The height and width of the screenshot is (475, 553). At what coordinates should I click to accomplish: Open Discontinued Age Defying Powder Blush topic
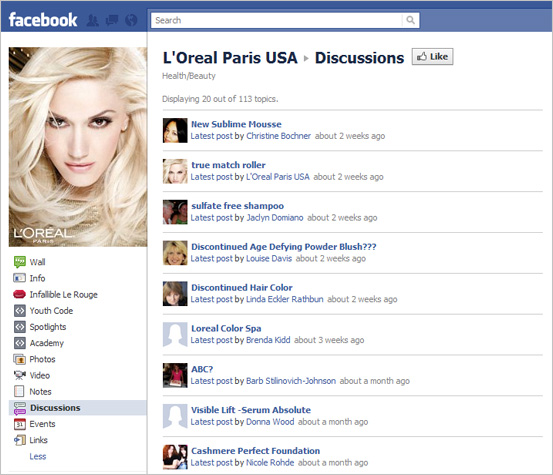[284, 246]
